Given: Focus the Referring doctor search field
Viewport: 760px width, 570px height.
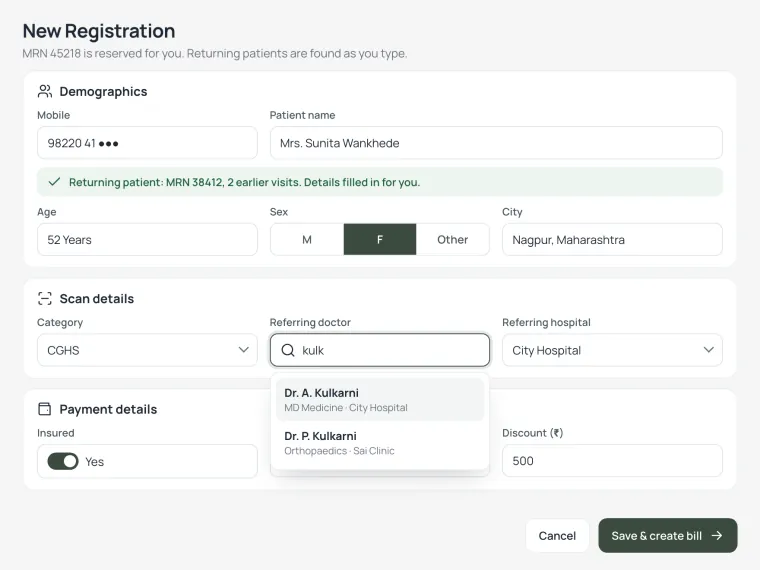Looking at the screenshot, I should tap(380, 350).
